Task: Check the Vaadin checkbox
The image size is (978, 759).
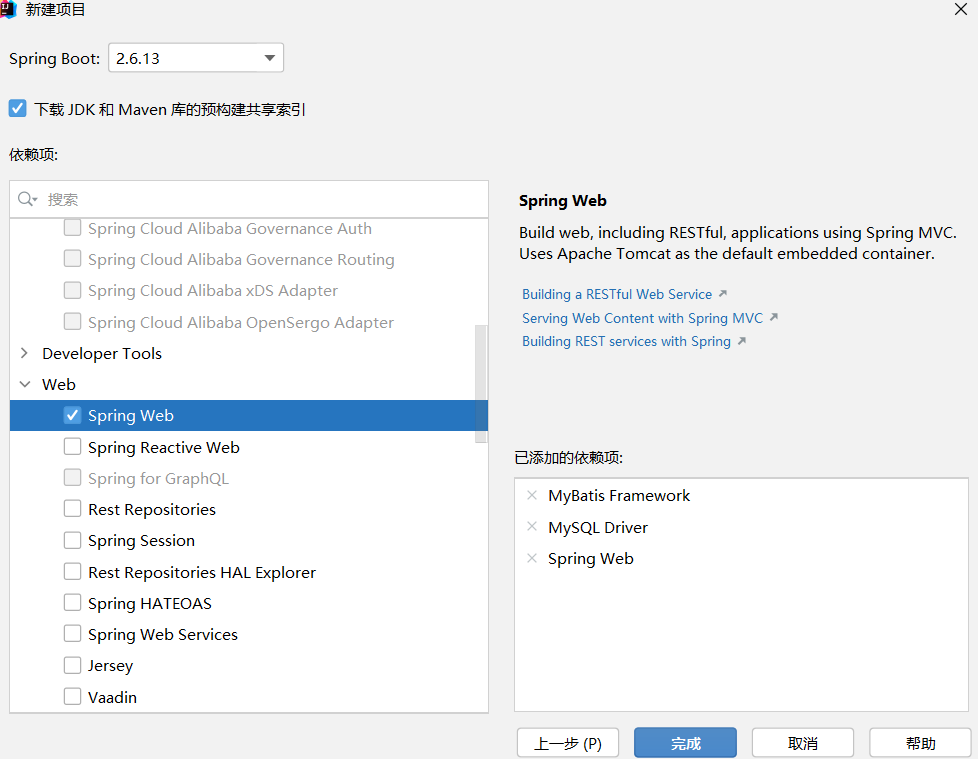Action: (x=72, y=697)
